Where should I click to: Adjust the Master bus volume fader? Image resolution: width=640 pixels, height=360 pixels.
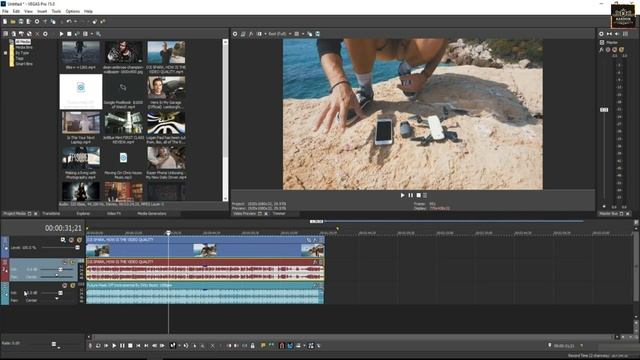tap(604, 110)
